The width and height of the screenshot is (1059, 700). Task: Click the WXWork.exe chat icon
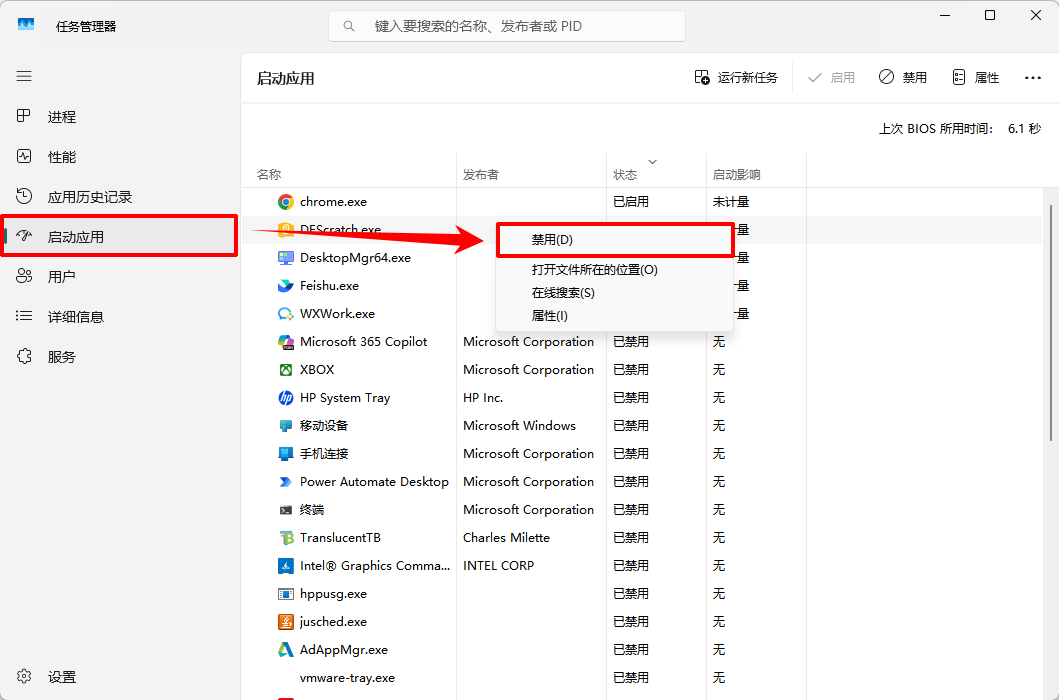point(286,314)
